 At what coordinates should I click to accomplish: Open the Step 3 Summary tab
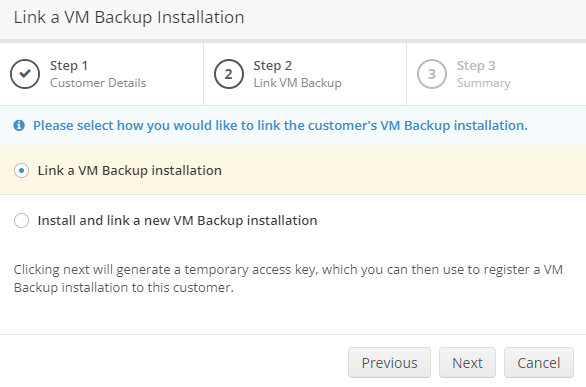click(496, 74)
